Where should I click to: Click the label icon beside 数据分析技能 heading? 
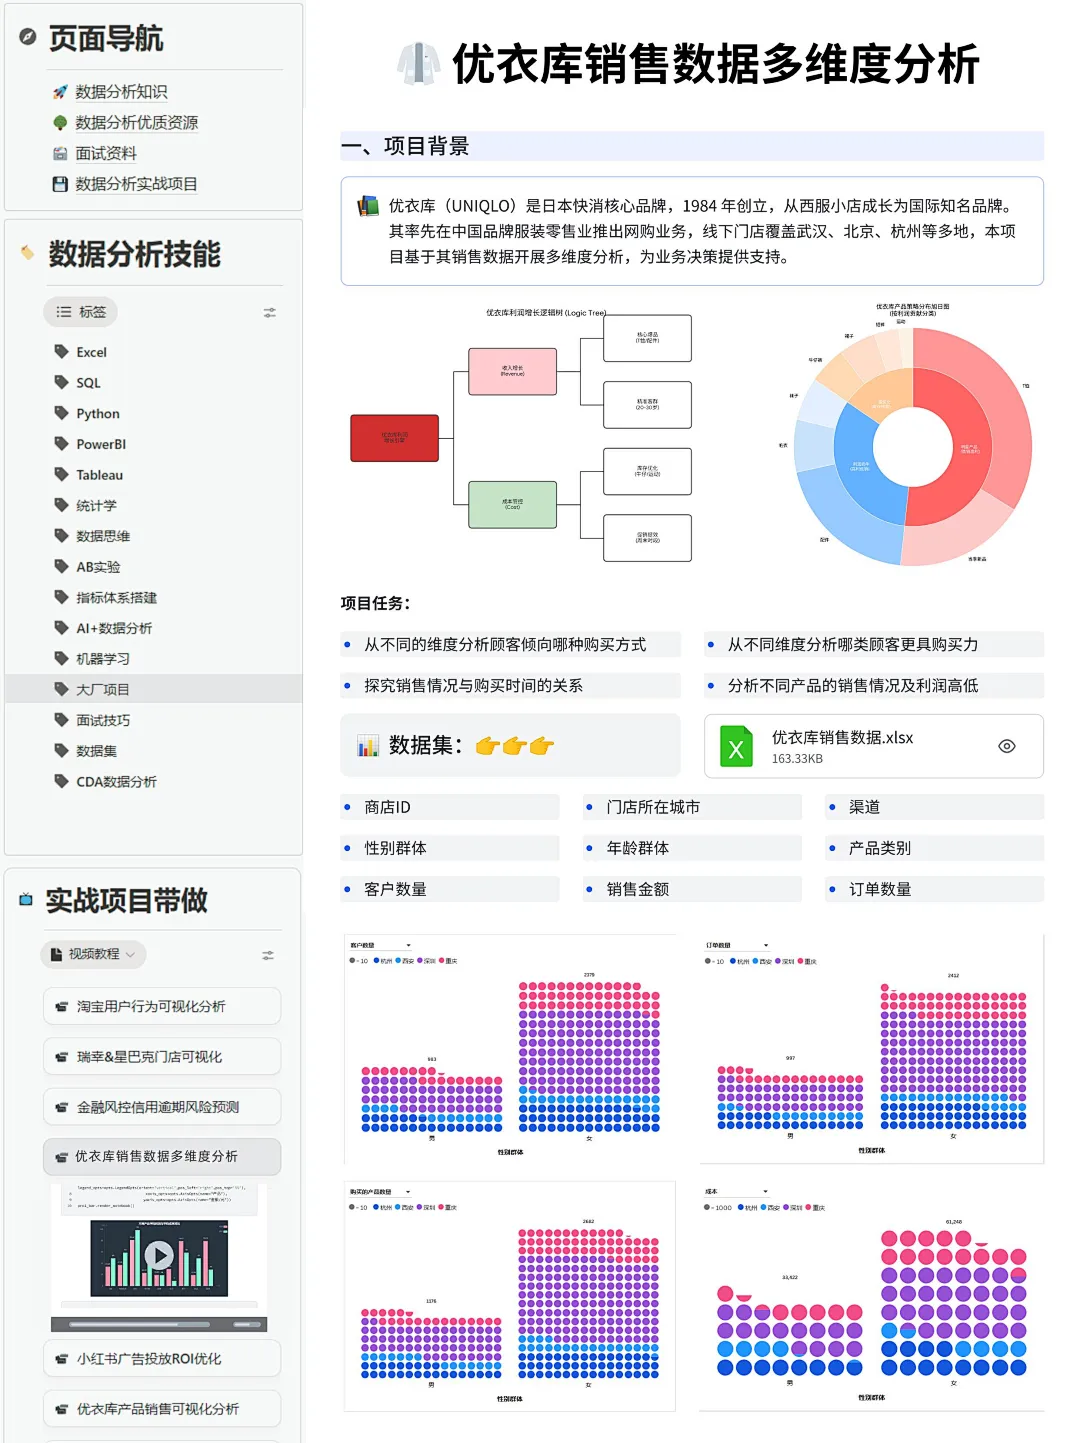point(27,253)
